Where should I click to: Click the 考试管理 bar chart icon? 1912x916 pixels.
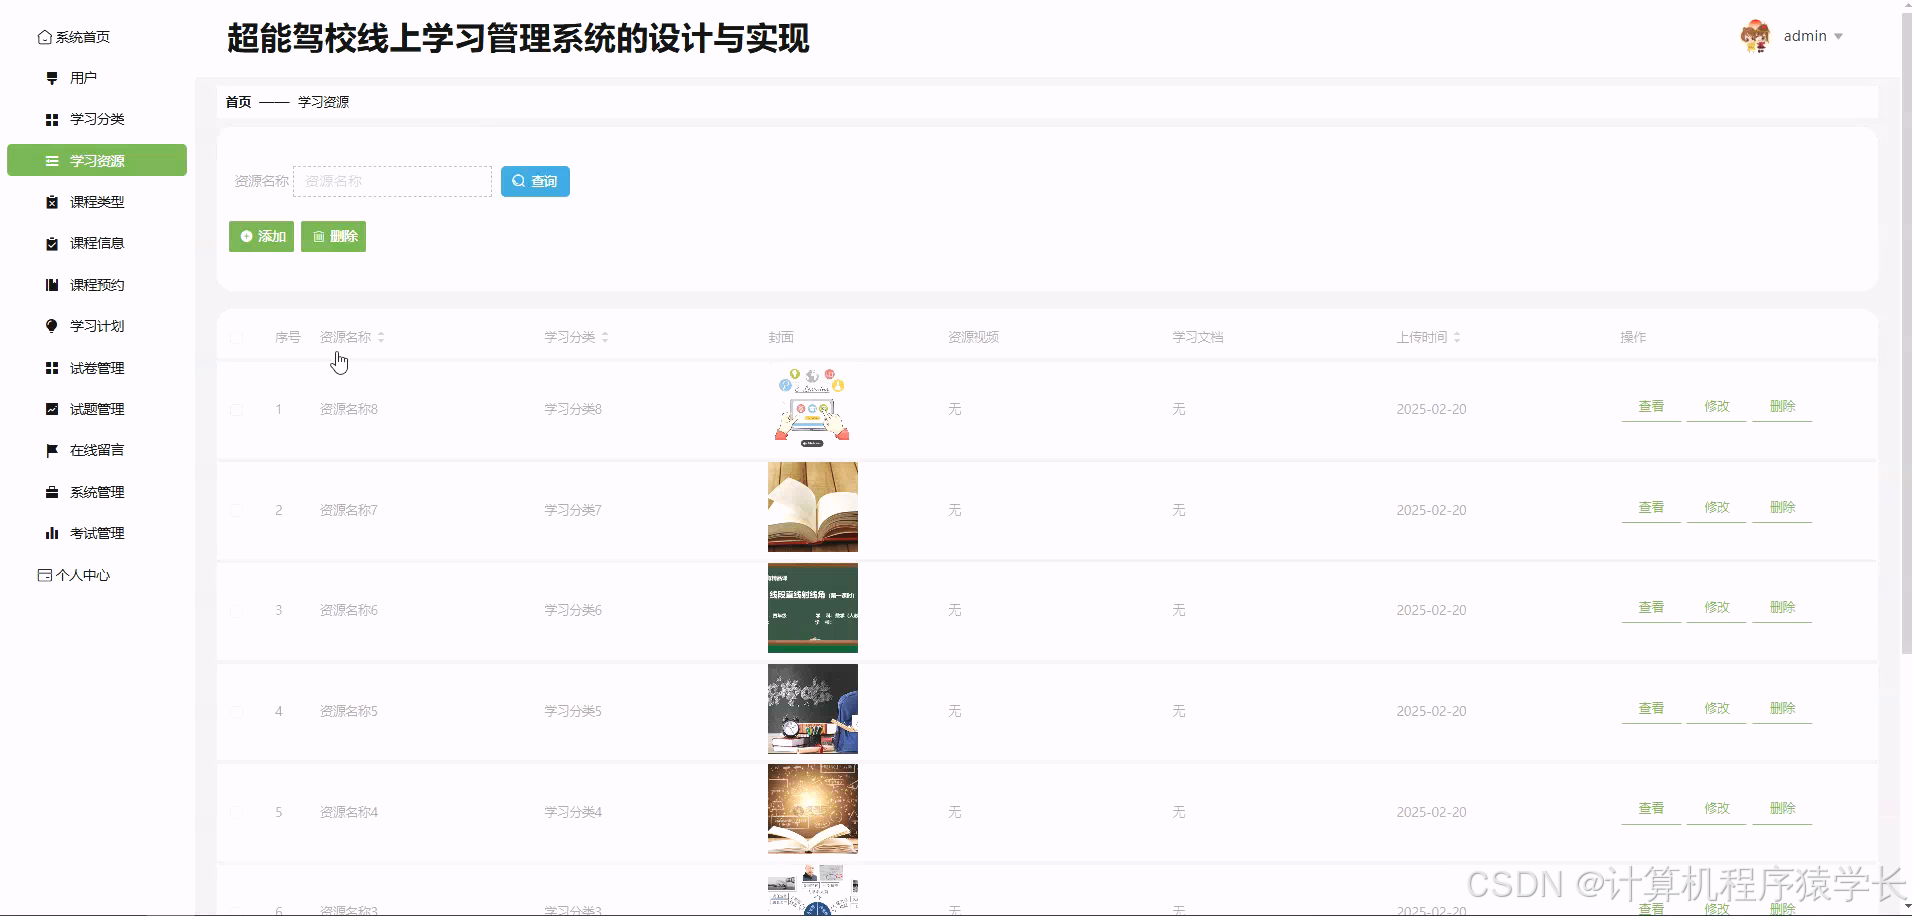coord(52,533)
